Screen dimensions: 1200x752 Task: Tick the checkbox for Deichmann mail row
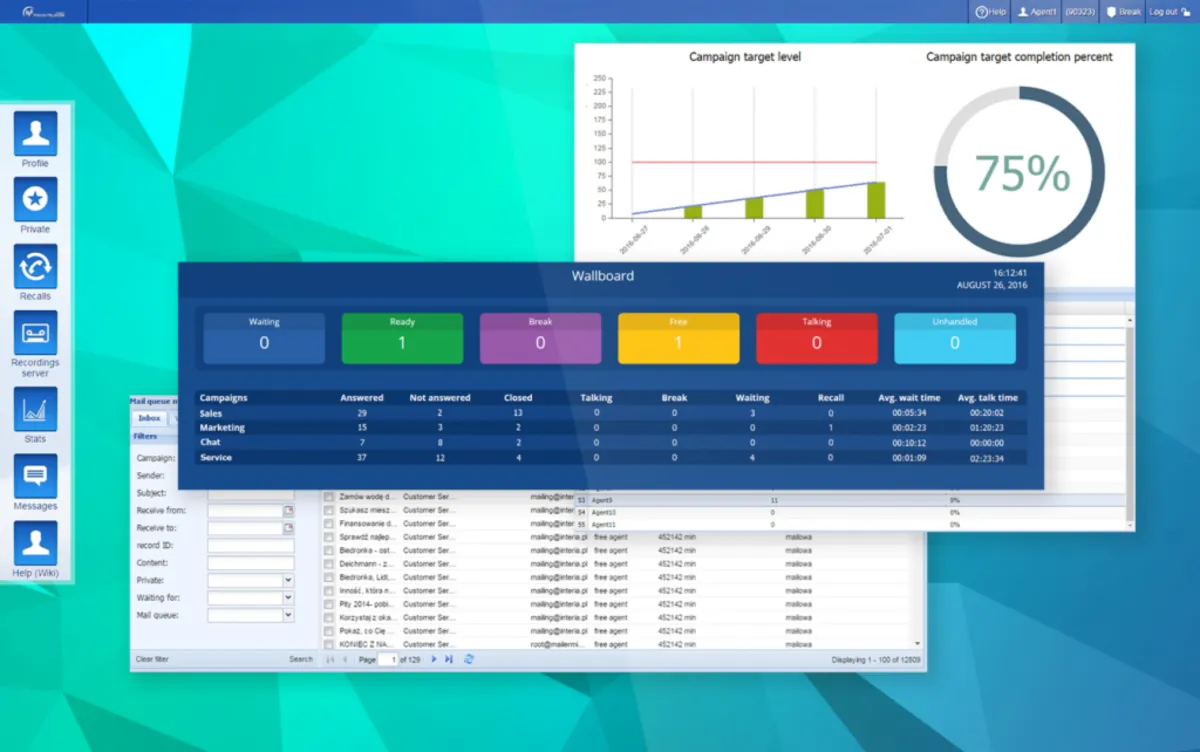pos(329,564)
